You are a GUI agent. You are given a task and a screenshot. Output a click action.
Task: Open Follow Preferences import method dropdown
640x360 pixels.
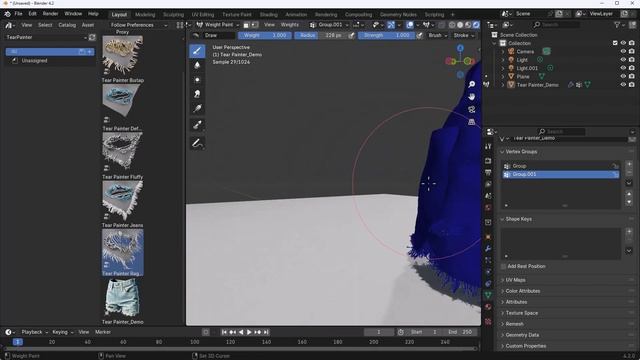pyautogui.click(x=138, y=25)
